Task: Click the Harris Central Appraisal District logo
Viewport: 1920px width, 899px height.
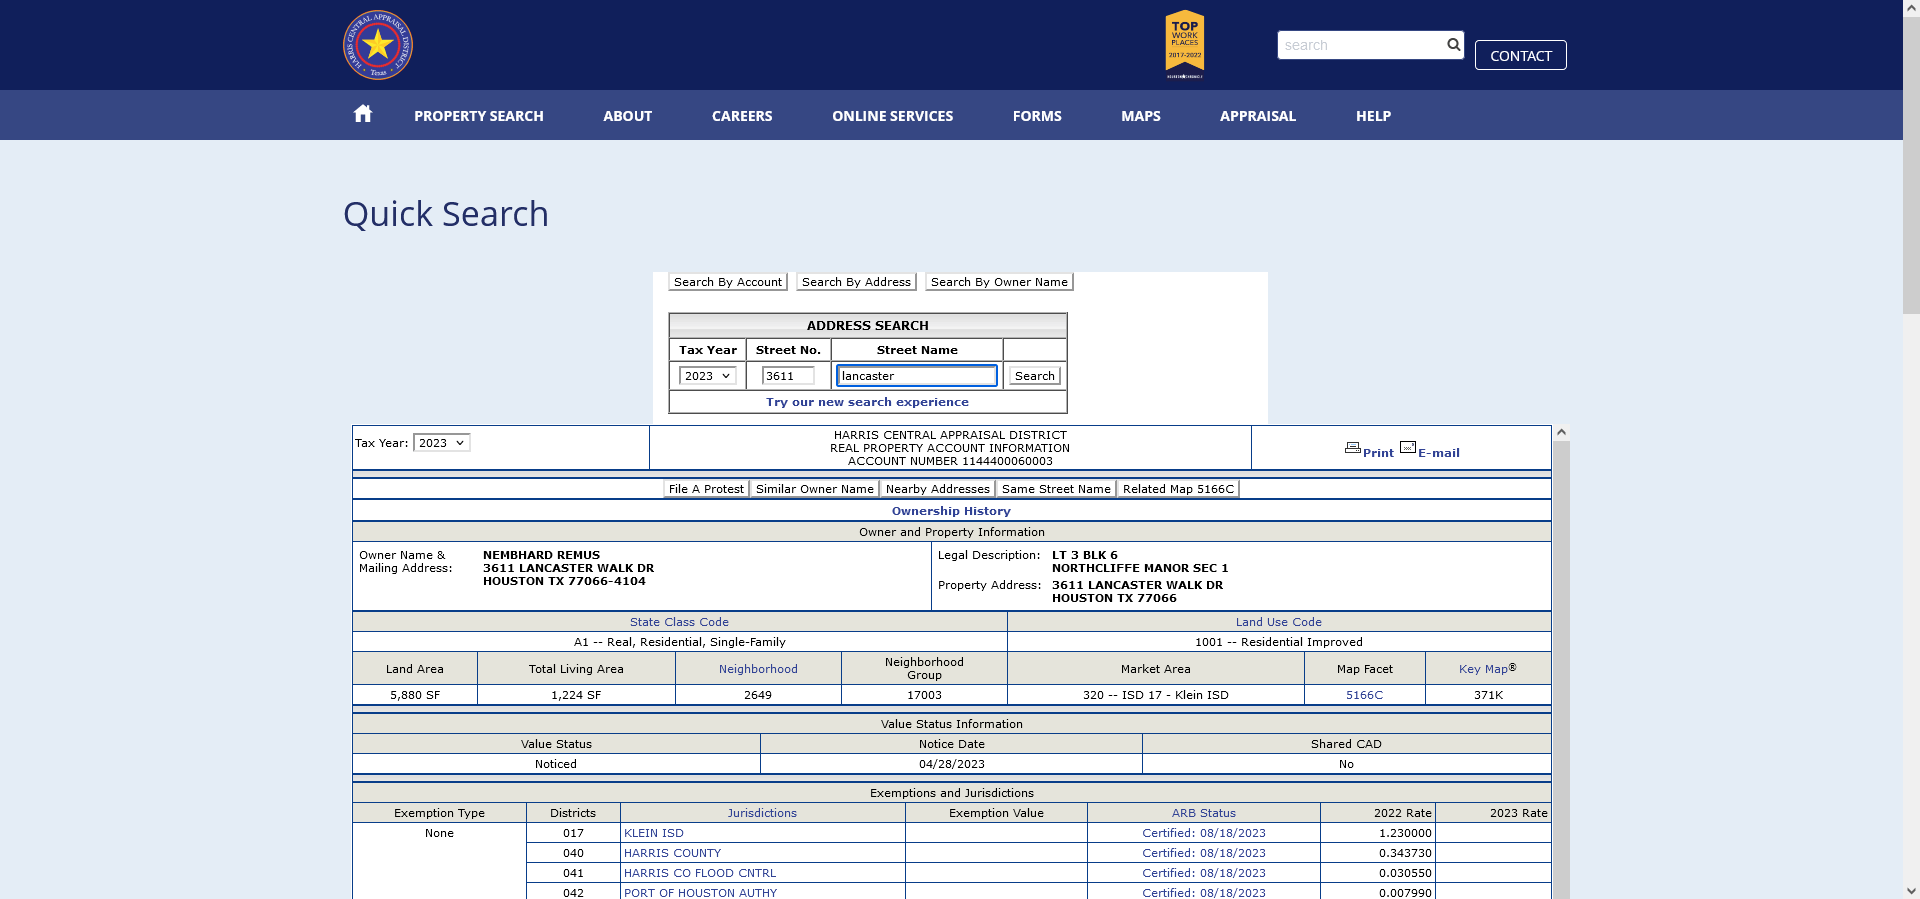Action: (378, 45)
